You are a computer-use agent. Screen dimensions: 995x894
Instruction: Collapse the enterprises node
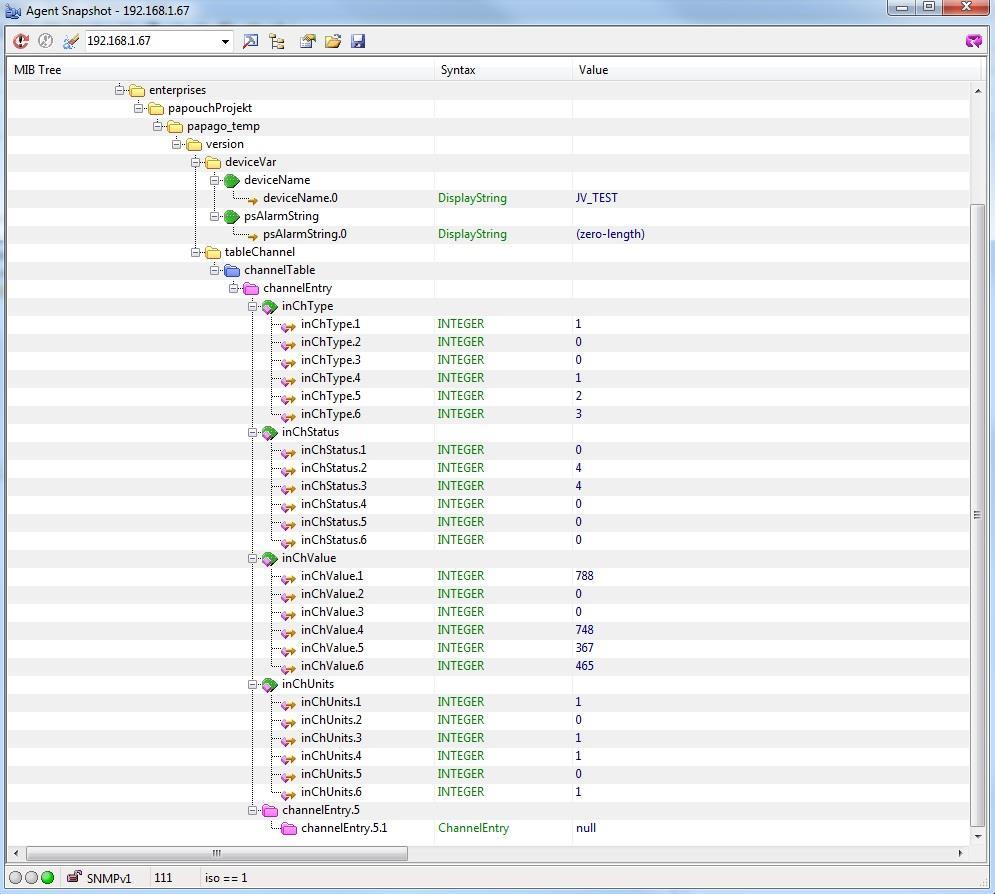point(119,90)
